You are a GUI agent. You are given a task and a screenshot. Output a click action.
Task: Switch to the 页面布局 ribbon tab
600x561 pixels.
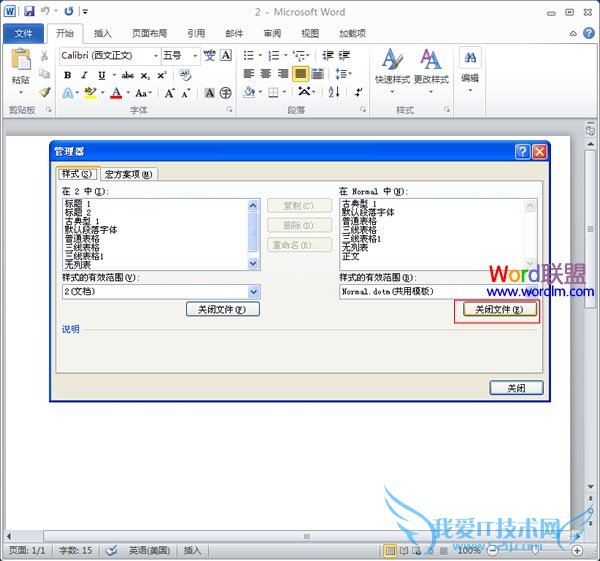tap(150, 34)
